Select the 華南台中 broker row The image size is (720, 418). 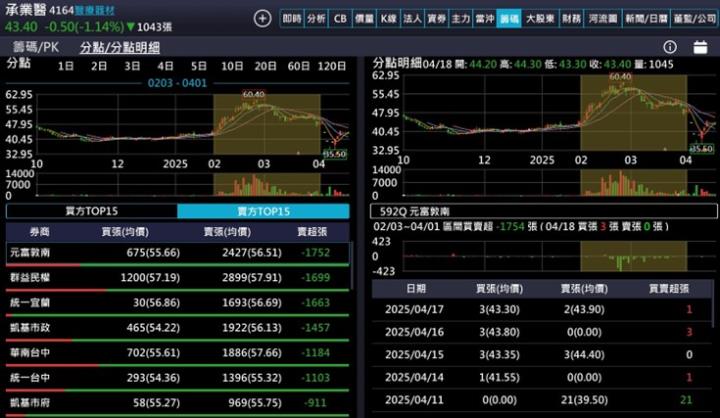click(x=177, y=353)
